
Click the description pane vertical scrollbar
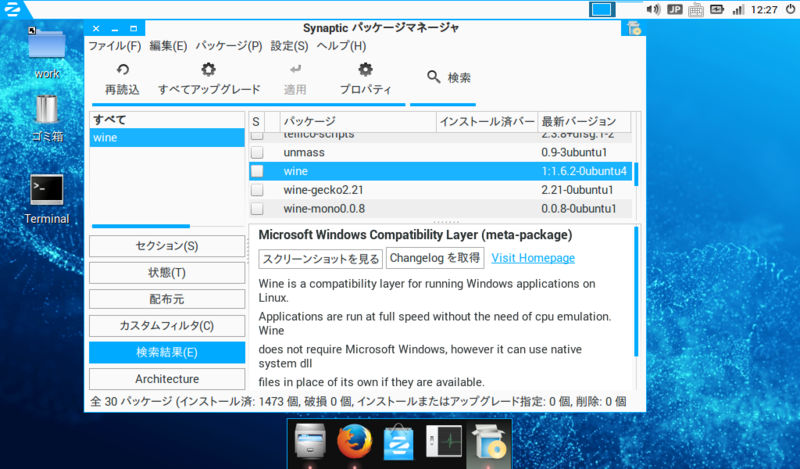(x=636, y=291)
